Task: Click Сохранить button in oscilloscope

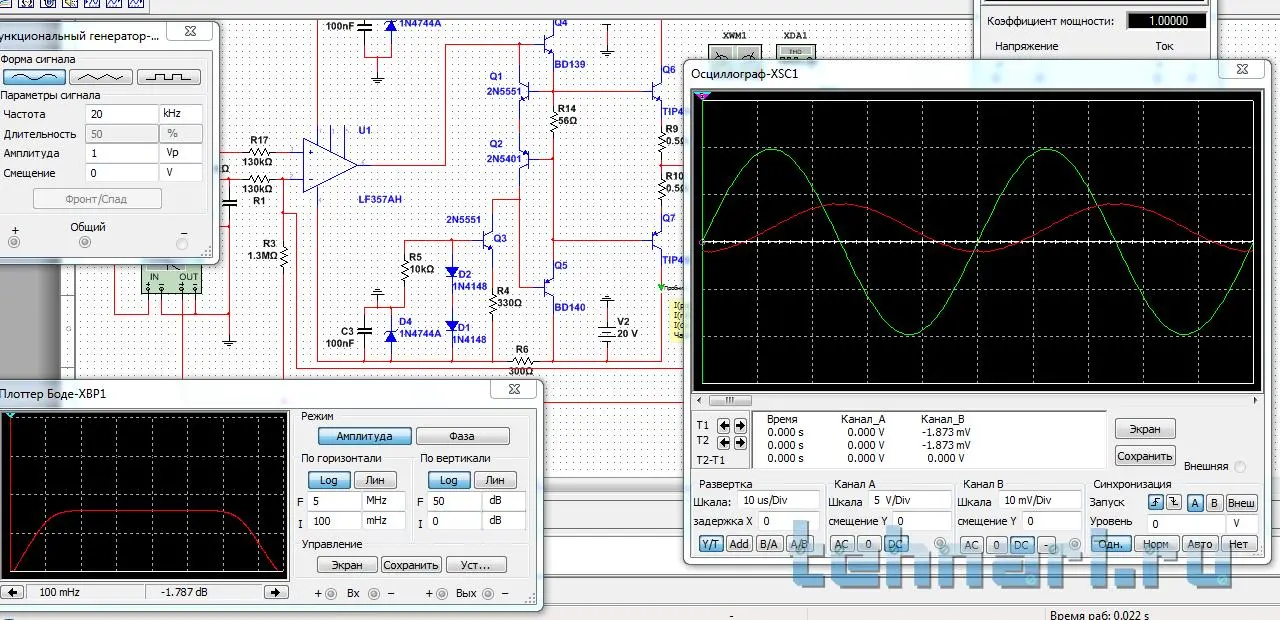Action: pyautogui.click(x=1145, y=456)
